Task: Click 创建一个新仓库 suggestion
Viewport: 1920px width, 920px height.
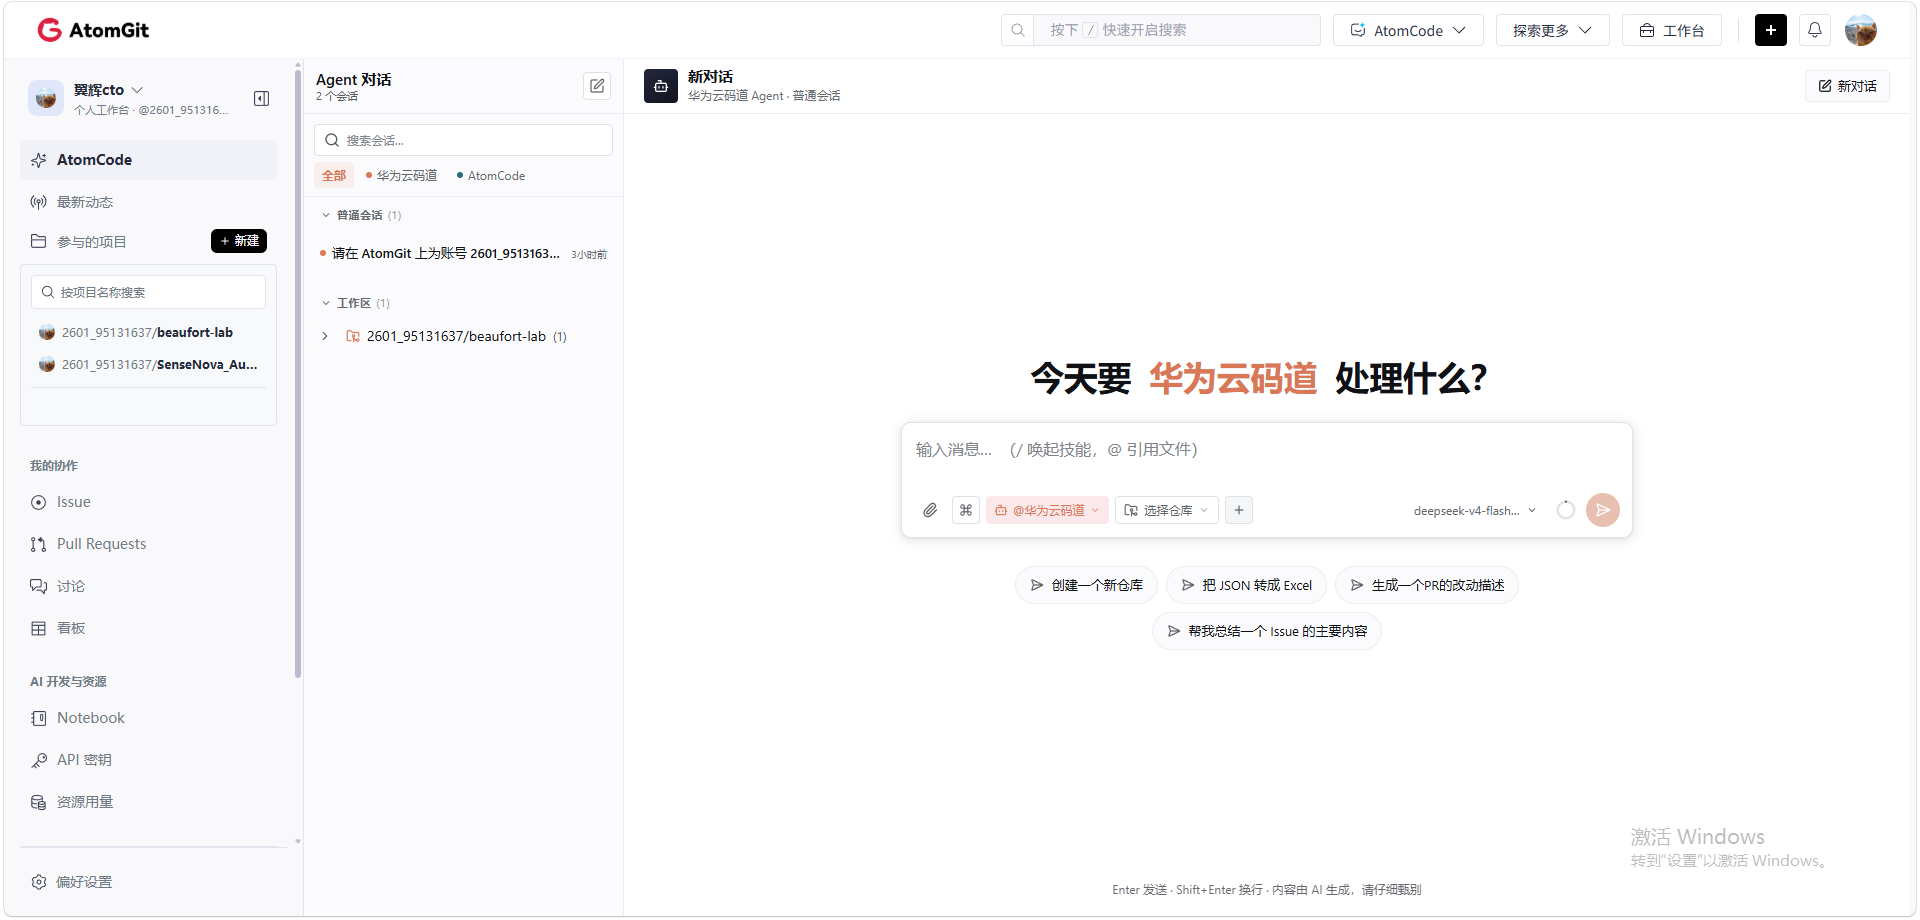Action: (x=1086, y=585)
